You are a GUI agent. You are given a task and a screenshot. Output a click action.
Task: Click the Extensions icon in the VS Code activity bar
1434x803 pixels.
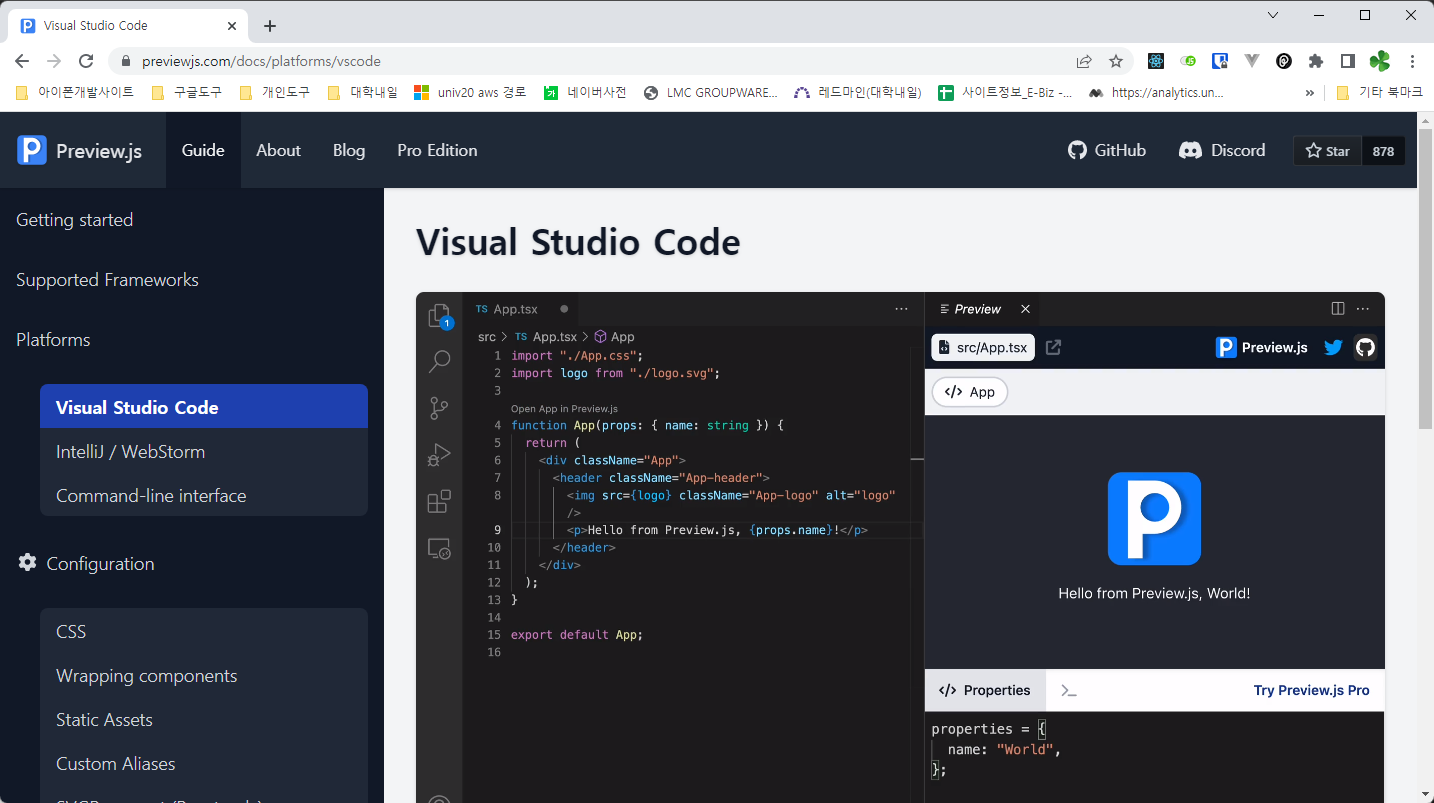pos(439,501)
